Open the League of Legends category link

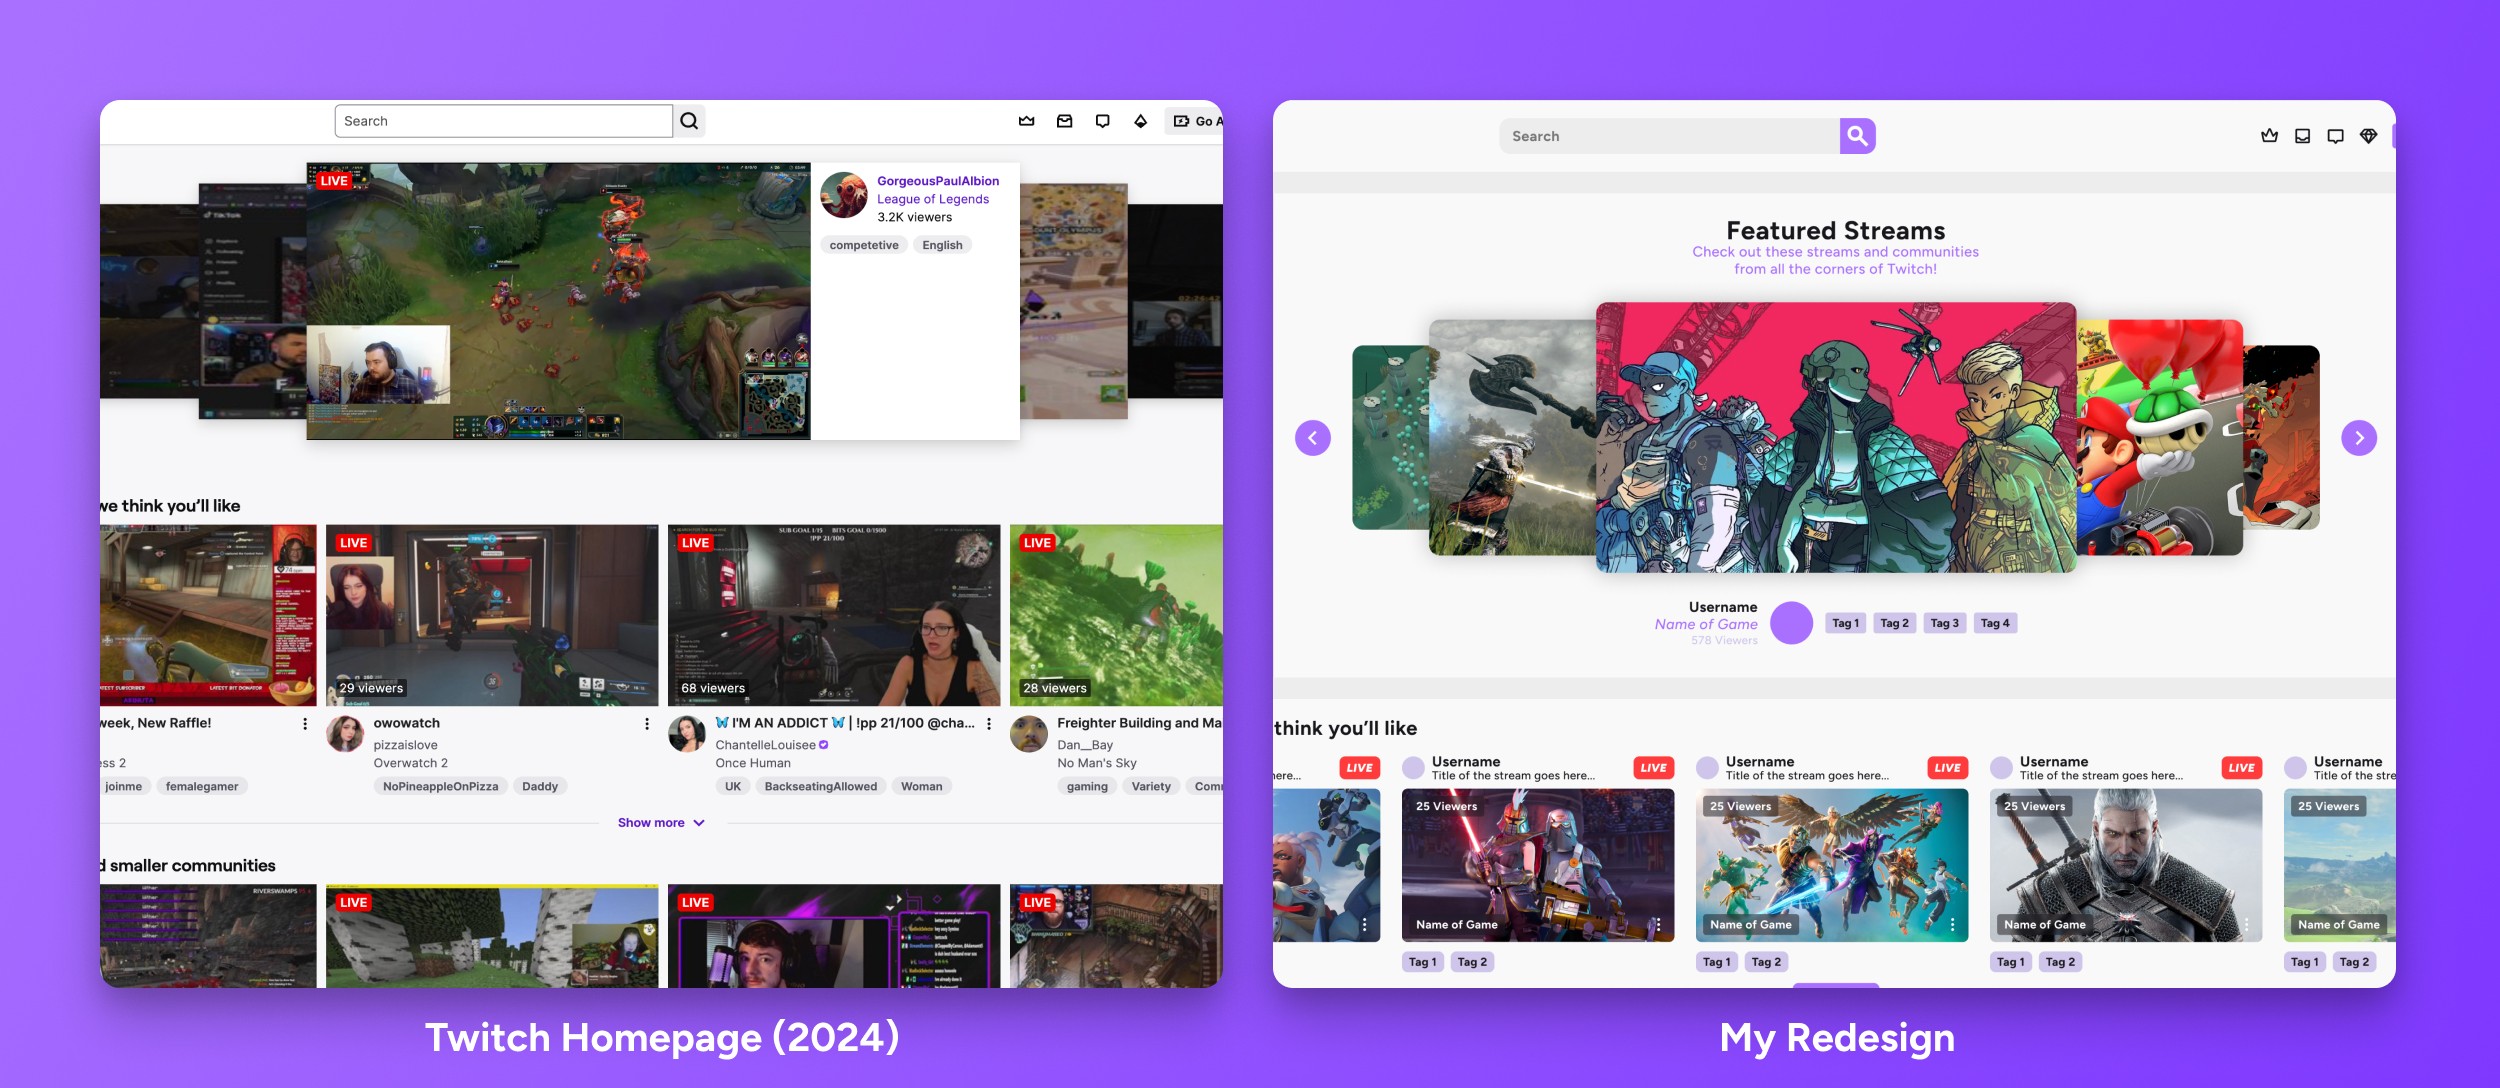coord(933,199)
